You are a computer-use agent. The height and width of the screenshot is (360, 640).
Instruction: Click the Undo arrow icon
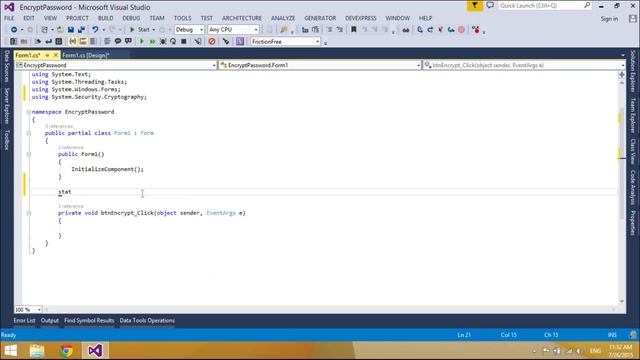pos(95,29)
